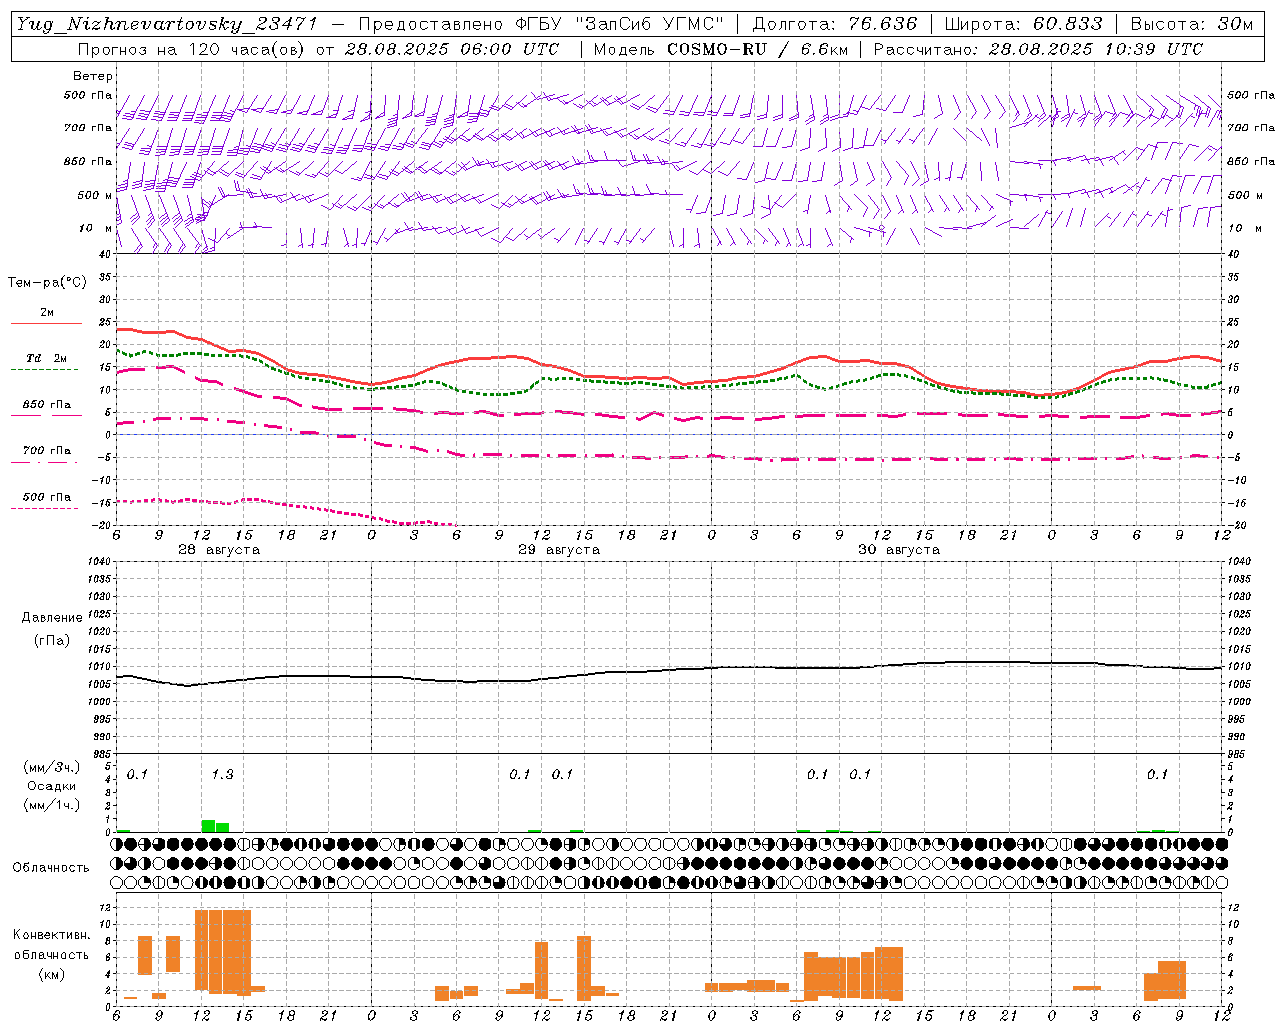Click the (мм/3ч.) precipitation unit label
Image resolution: width=1280 pixels, height=1024 pixels.
pyautogui.click(x=52, y=767)
